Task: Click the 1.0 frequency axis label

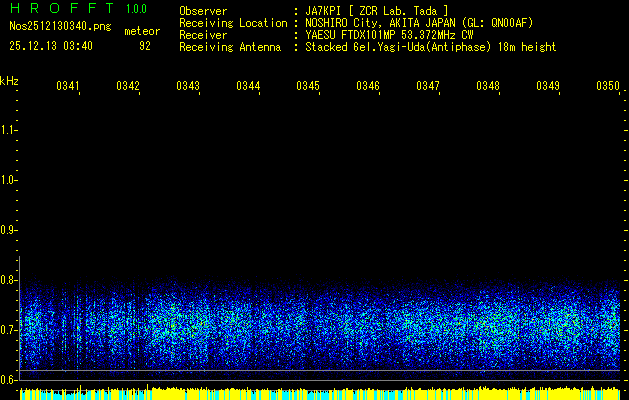Action: (9, 180)
